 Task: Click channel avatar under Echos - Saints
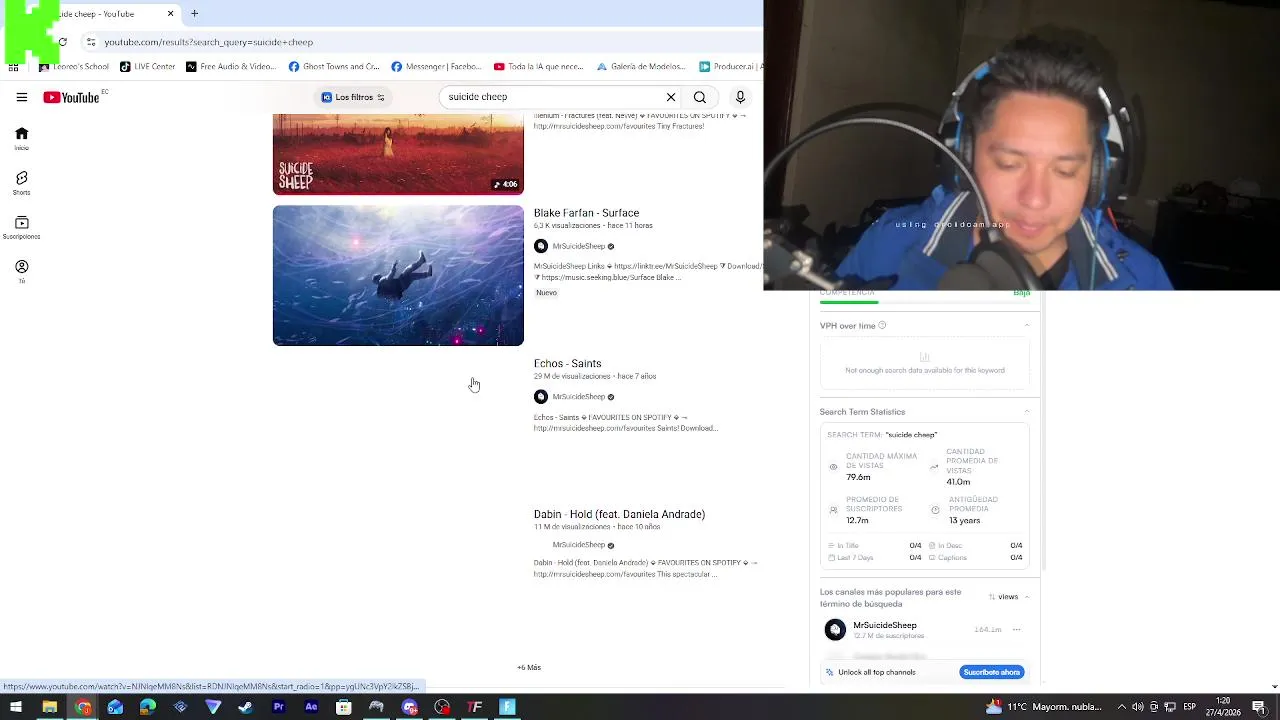point(541,397)
